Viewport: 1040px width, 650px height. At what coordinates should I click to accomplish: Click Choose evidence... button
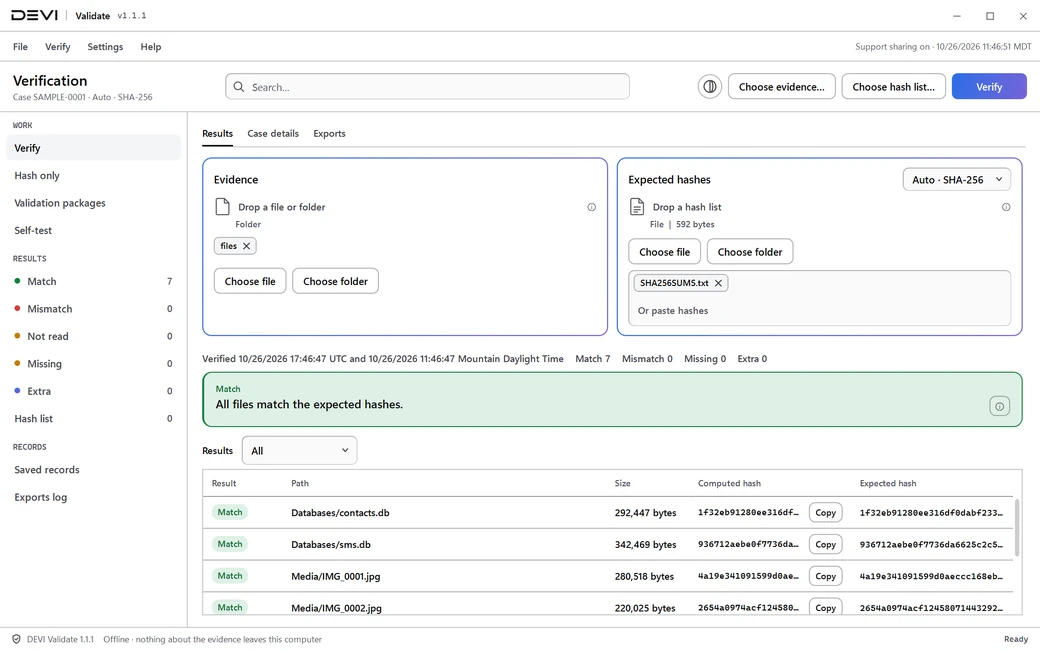781,87
